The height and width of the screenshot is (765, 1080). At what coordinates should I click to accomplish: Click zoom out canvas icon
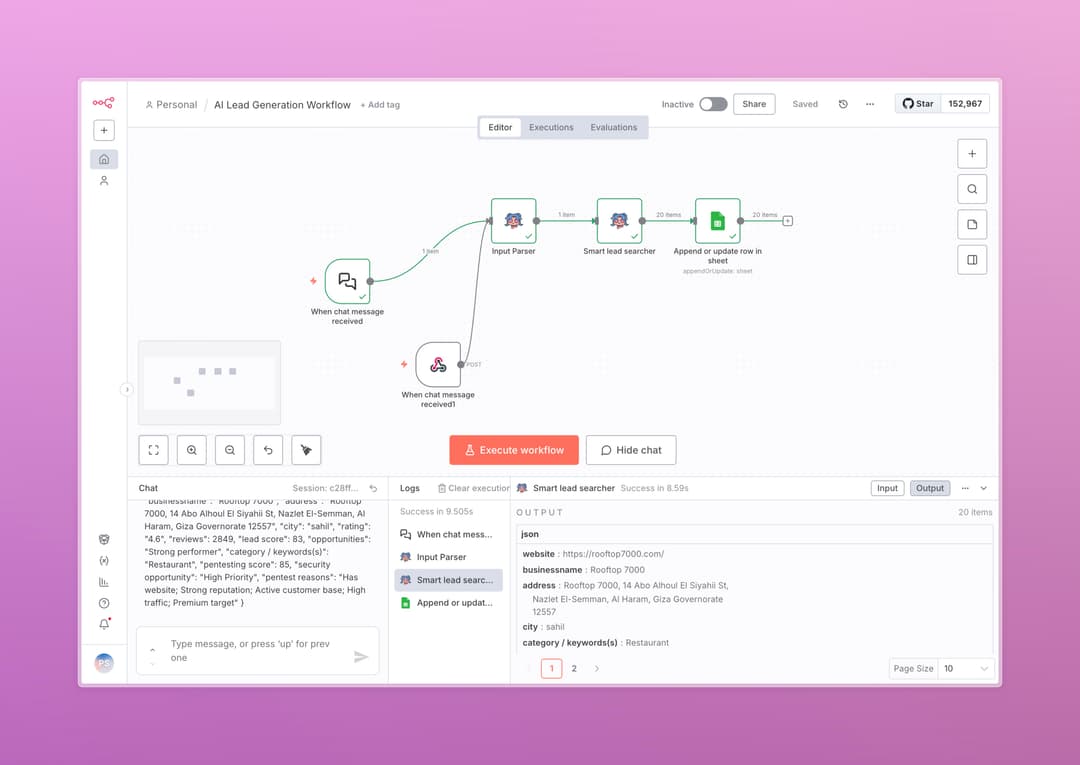click(x=230, y=450)
